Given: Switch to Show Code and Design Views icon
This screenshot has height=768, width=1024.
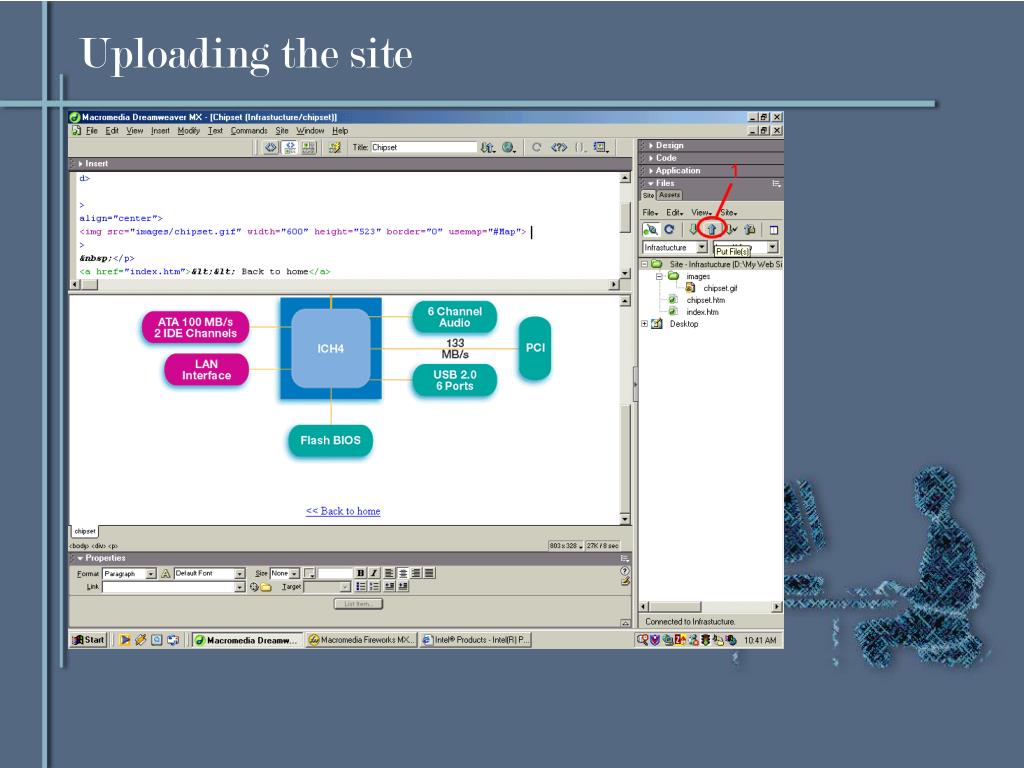Looking at the screenshot, I should tap(290, 147).
